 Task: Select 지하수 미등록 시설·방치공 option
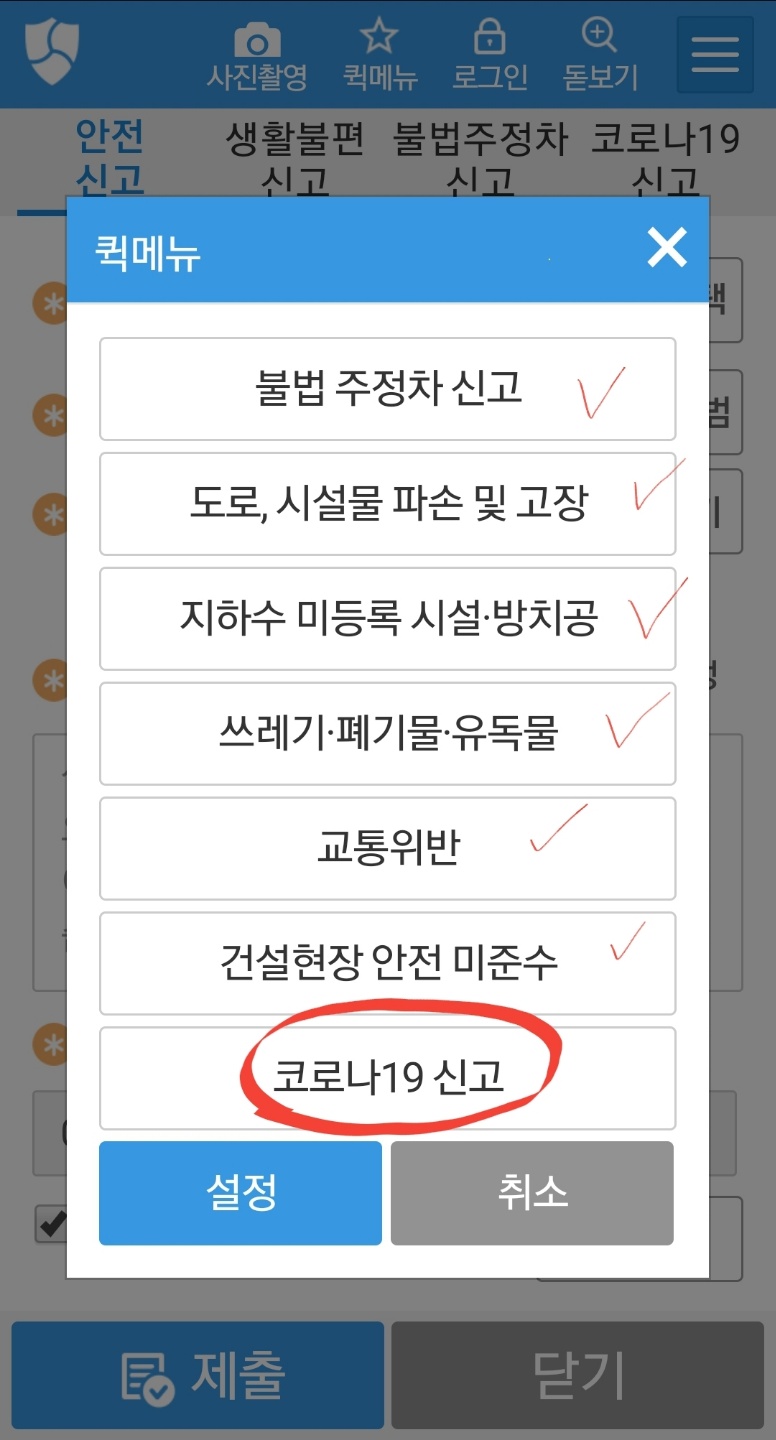pos(388,619)
